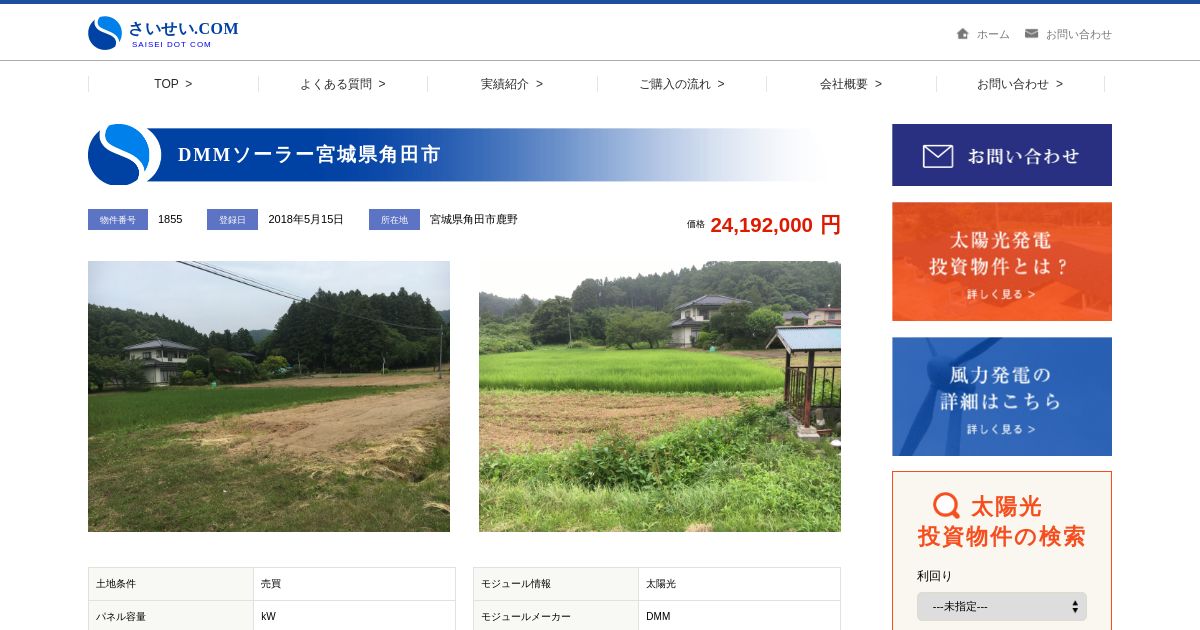Click the address 宮城県角田市鹿野

pos(474,219)
